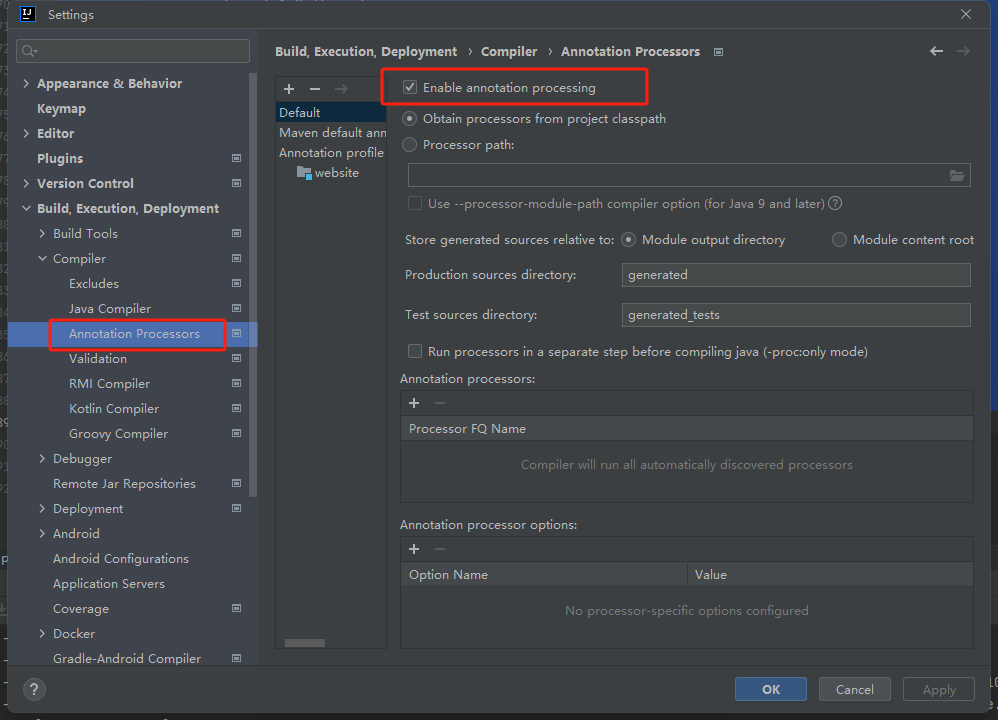Disable the Enable annotation processing checkbox
The height and width of the screenshot is (720, 998).
point(409,87)
